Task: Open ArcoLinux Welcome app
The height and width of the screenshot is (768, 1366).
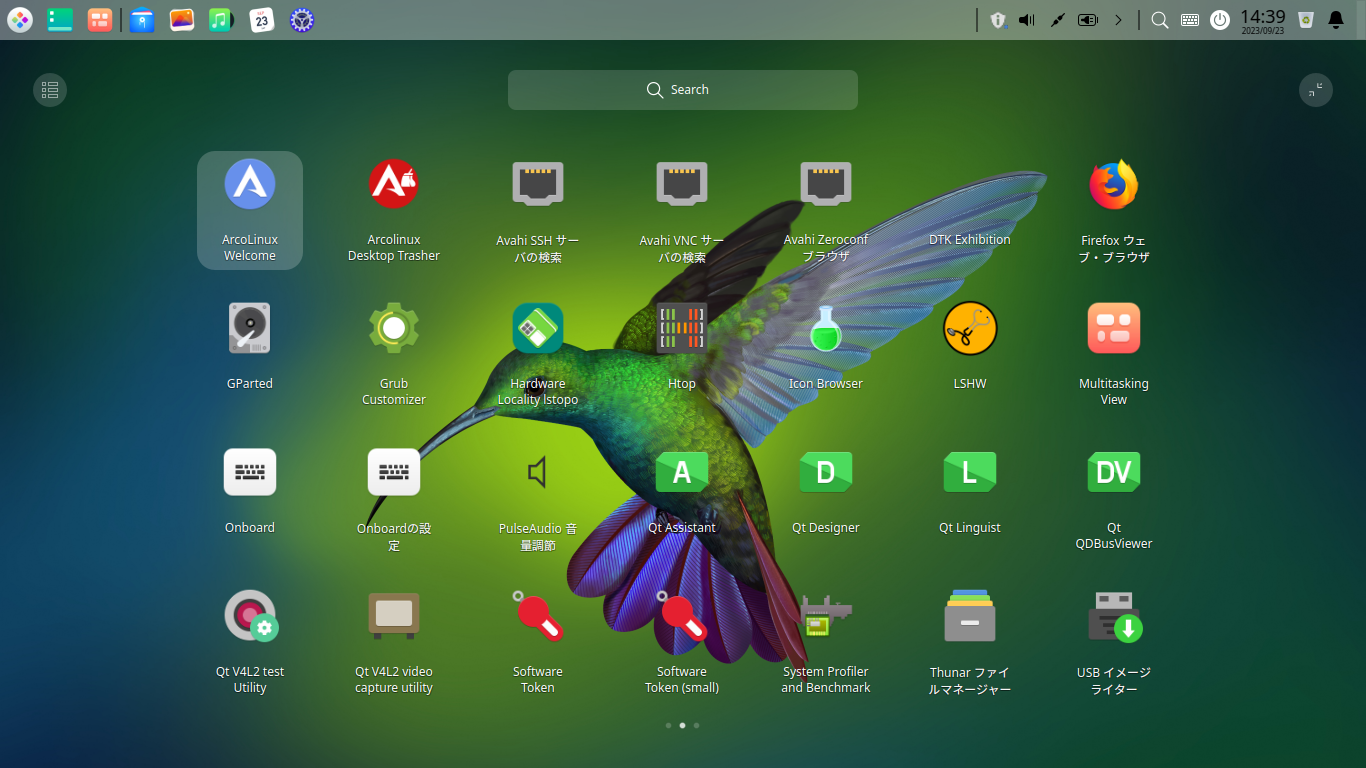Action: click(x=250, y=210)
